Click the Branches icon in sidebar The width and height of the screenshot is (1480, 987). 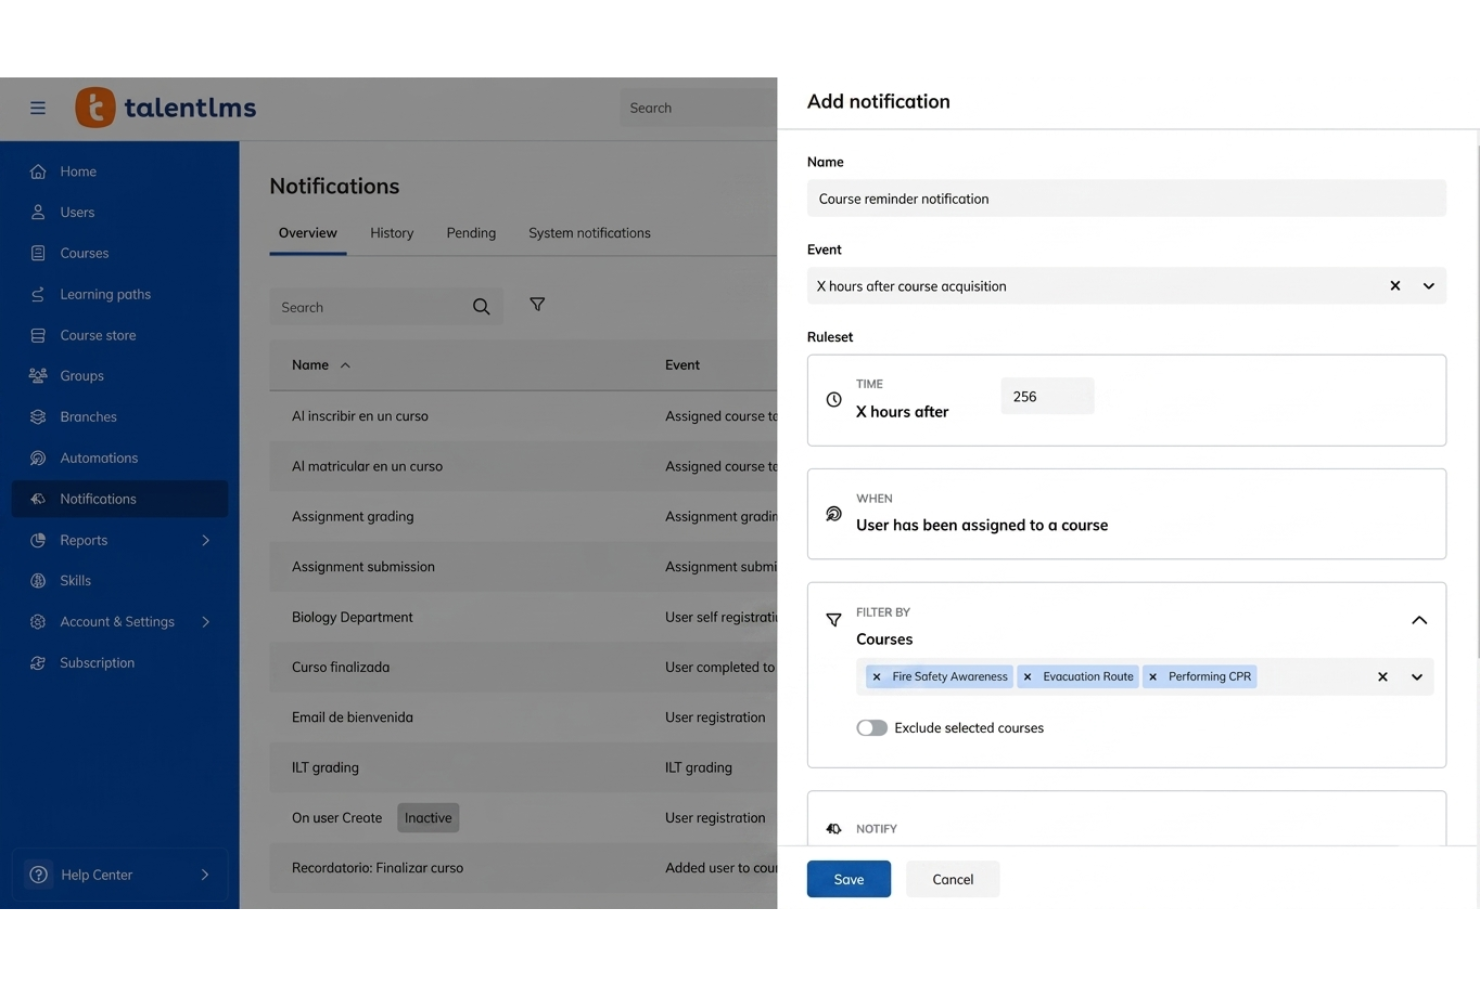click(38, 417)
